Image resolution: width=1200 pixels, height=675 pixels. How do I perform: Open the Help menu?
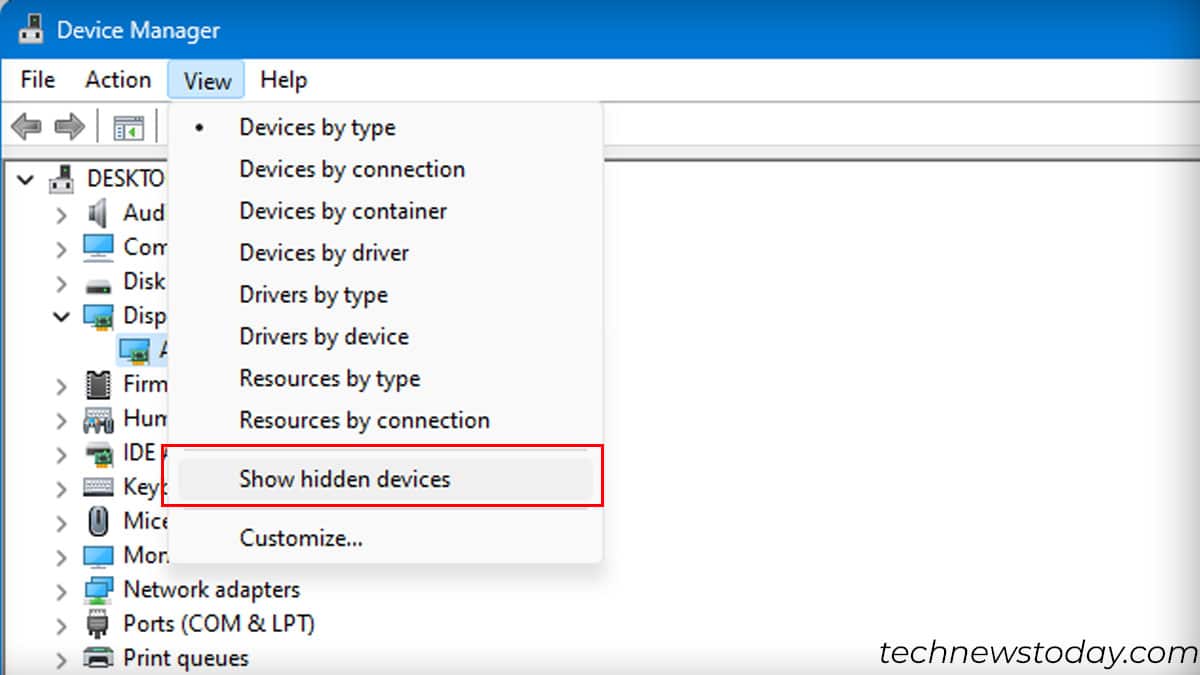(x=283, y=80)
